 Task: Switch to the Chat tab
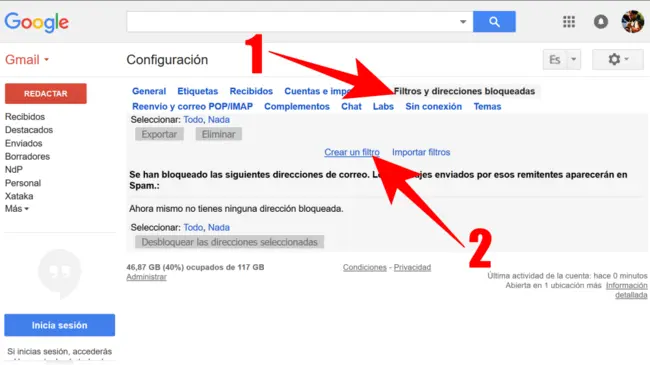(x=351, y=107)
